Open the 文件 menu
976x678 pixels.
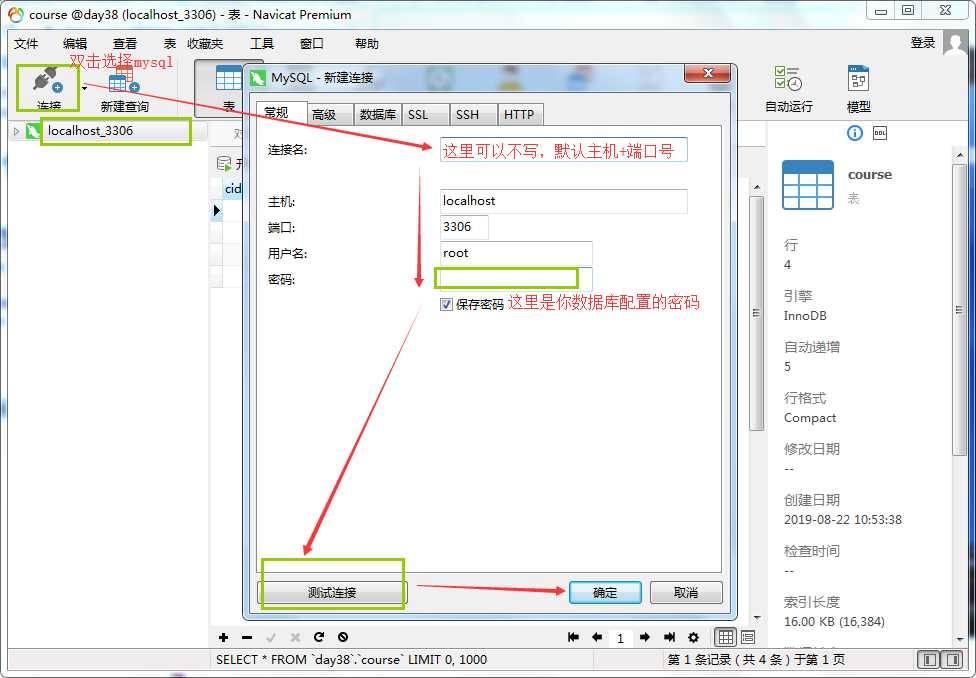[x=26, y=44]
